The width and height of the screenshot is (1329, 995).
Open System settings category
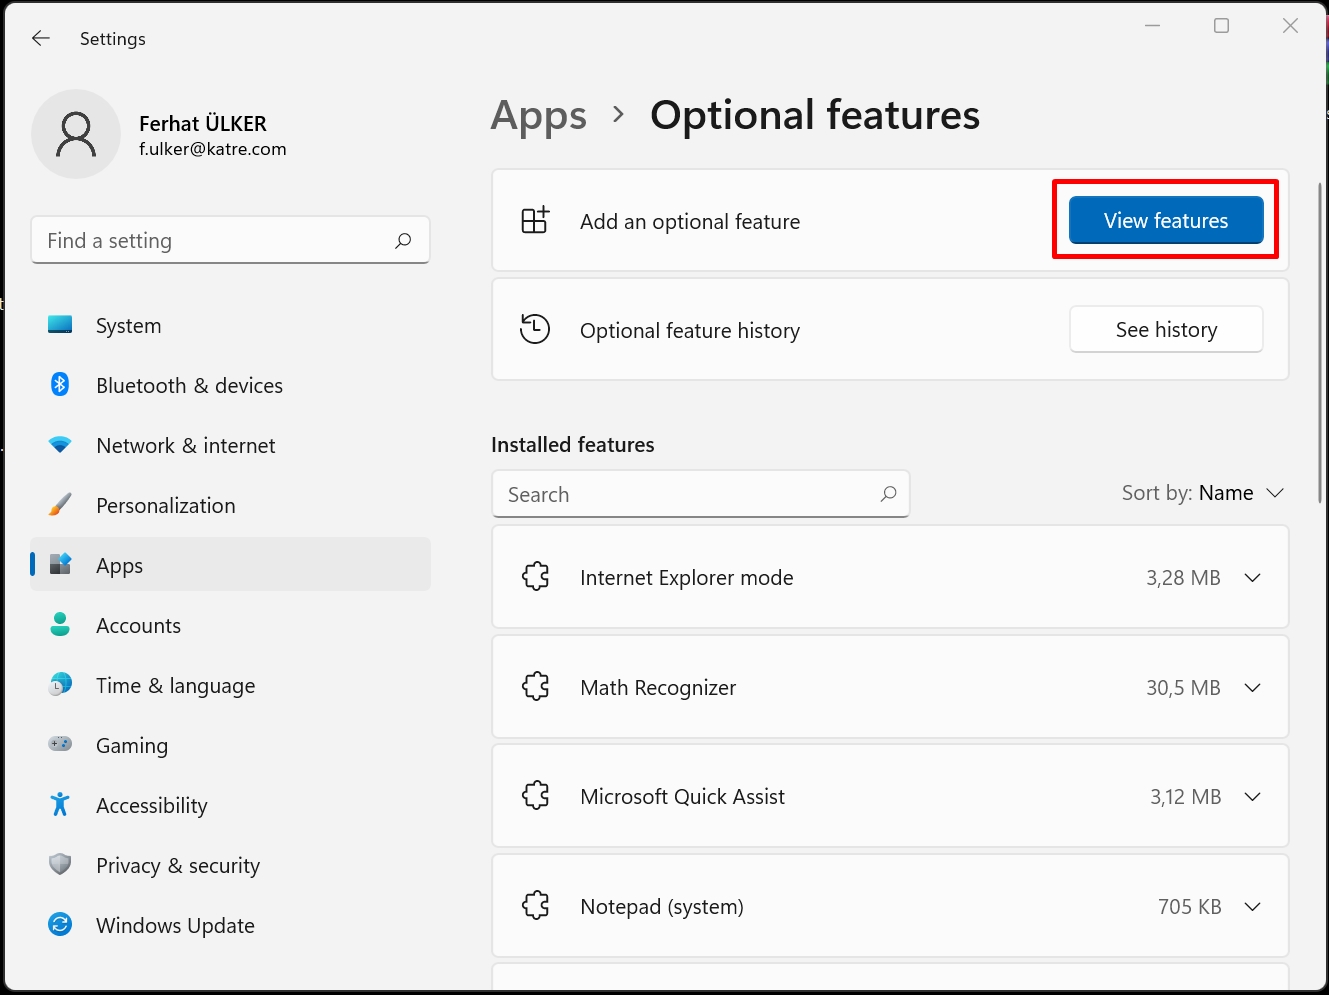pyautogui.click(x=231, y=325)
